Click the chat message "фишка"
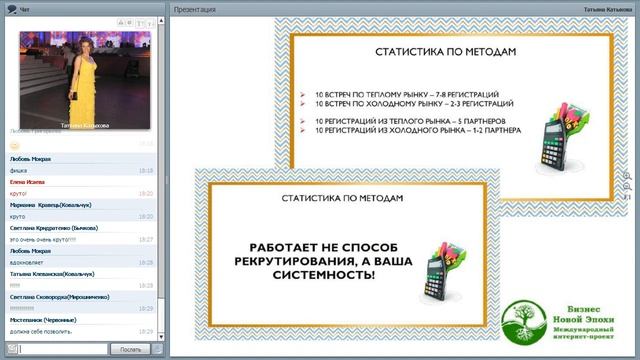 coord(18,171)
